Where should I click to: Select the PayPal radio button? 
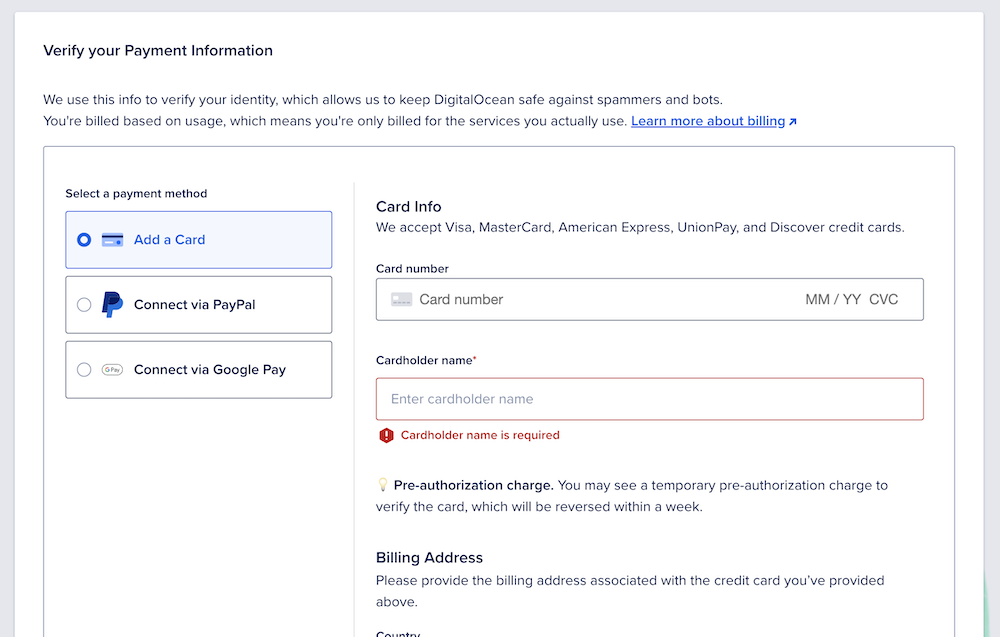[x=84, y=305]
